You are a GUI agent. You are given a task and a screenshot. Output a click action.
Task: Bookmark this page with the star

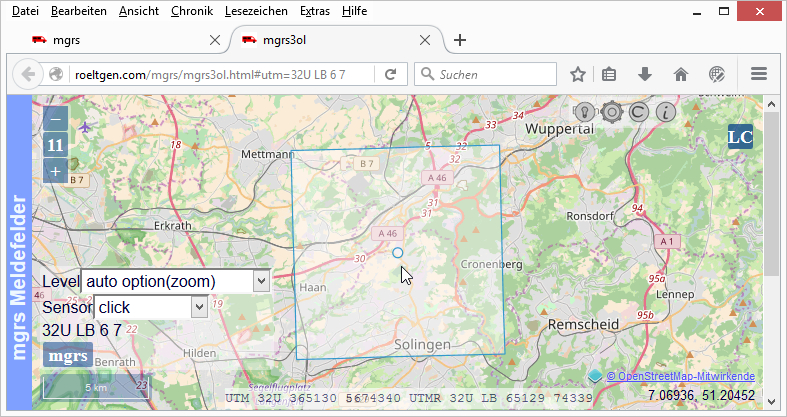coord(578,75)
